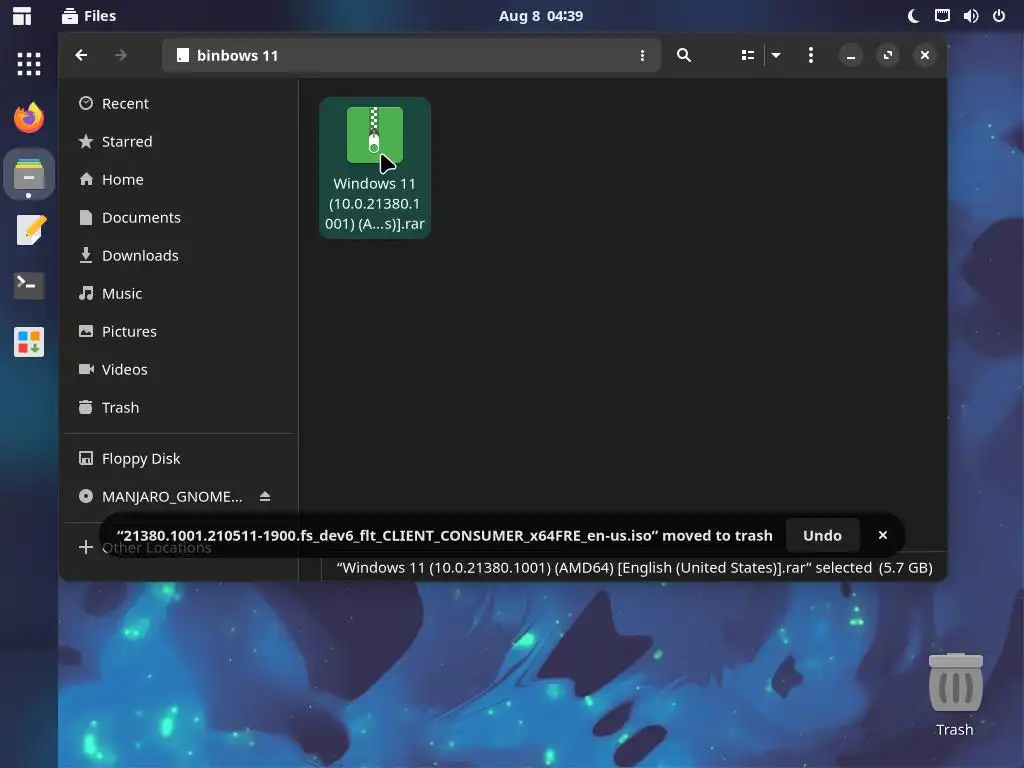Go to Home folder in sidebar
Viewport: 1024px width, 768px height.
178,180
